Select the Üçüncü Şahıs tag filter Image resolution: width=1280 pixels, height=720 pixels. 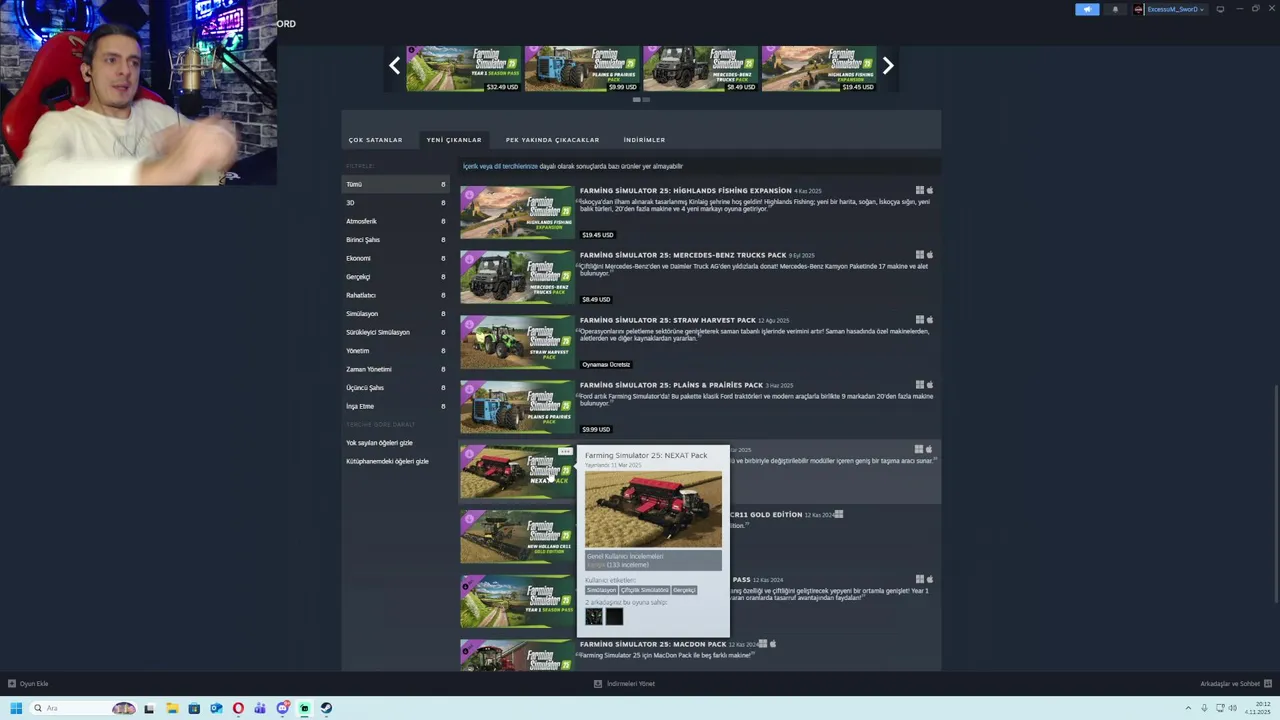pyautogui.click(x=396, y=388)
